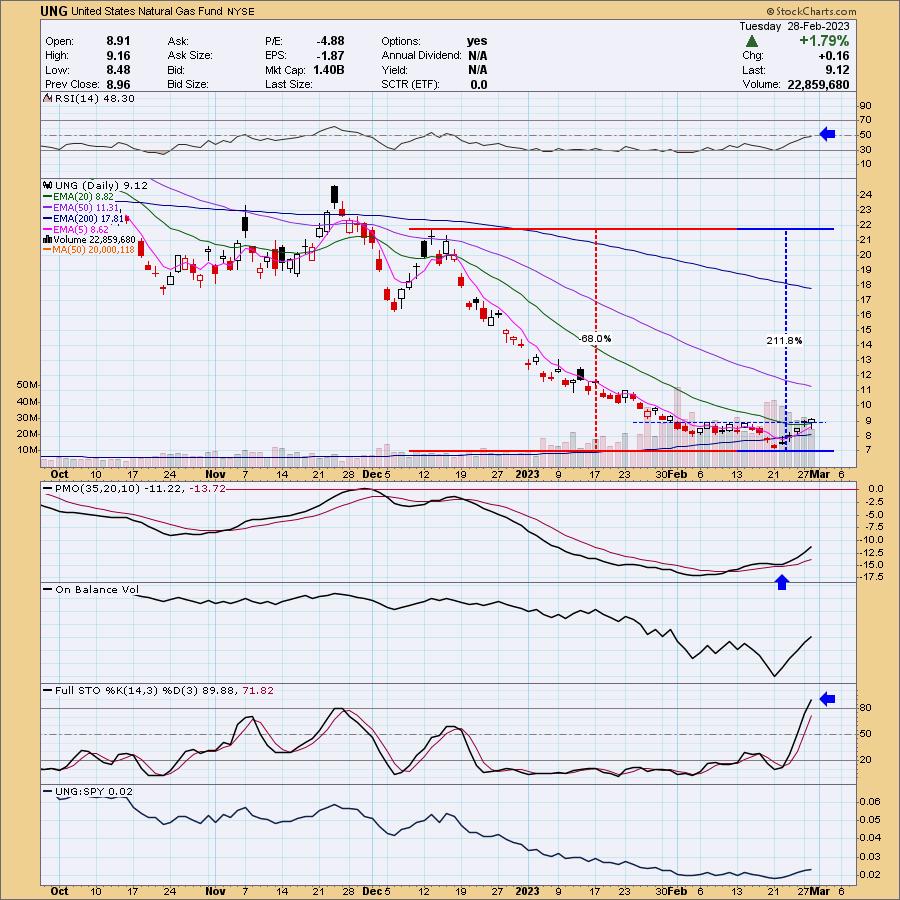Screen dimensions: 900x900
Task: Click the SCTR (ETF) value 0.0
Action: pyautogui.click(x=479, y=84)
